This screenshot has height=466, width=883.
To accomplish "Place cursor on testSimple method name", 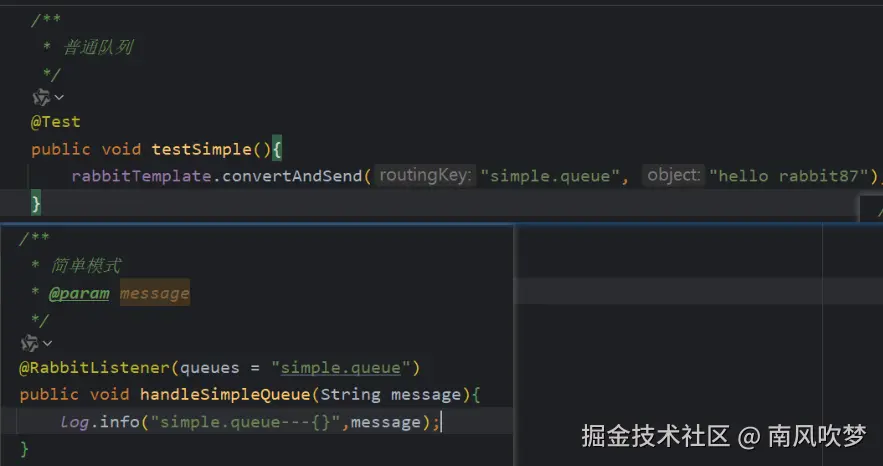I will point(203,149).
